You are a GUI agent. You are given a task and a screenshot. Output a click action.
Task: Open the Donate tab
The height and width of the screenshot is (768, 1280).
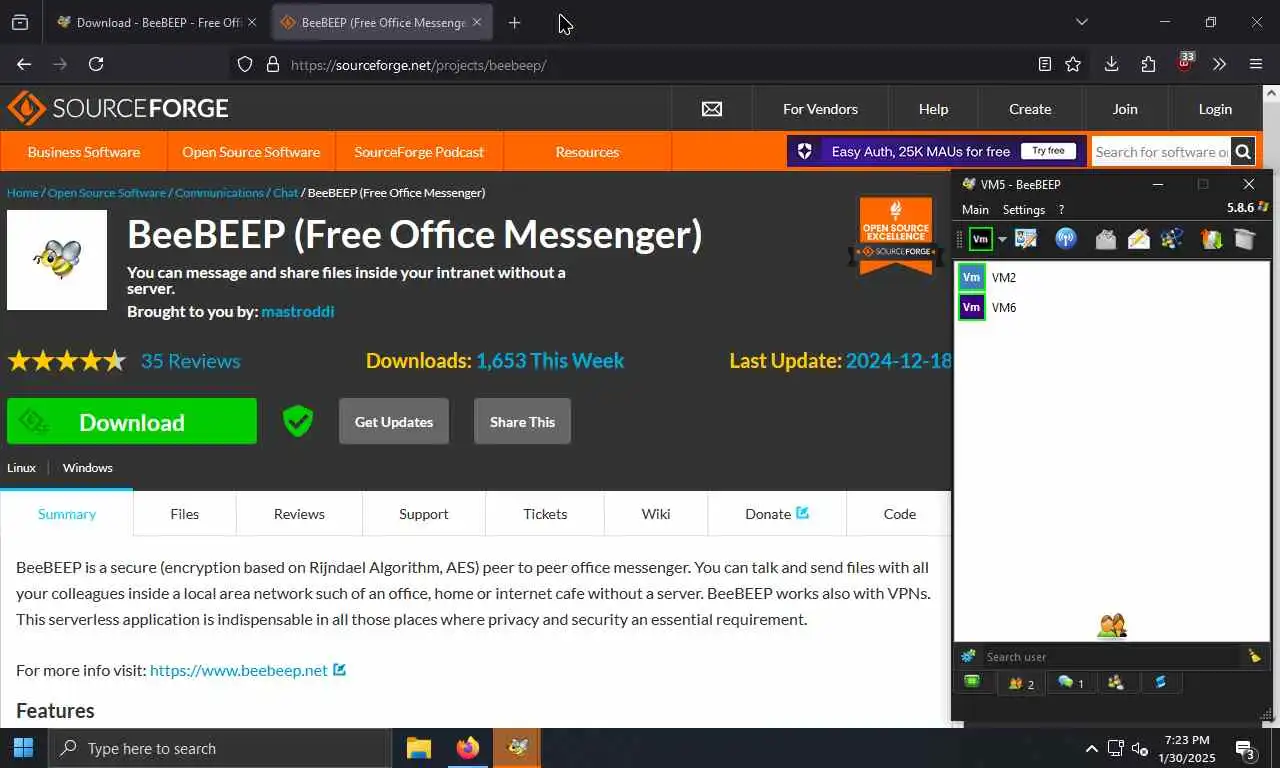coord(777,514)
